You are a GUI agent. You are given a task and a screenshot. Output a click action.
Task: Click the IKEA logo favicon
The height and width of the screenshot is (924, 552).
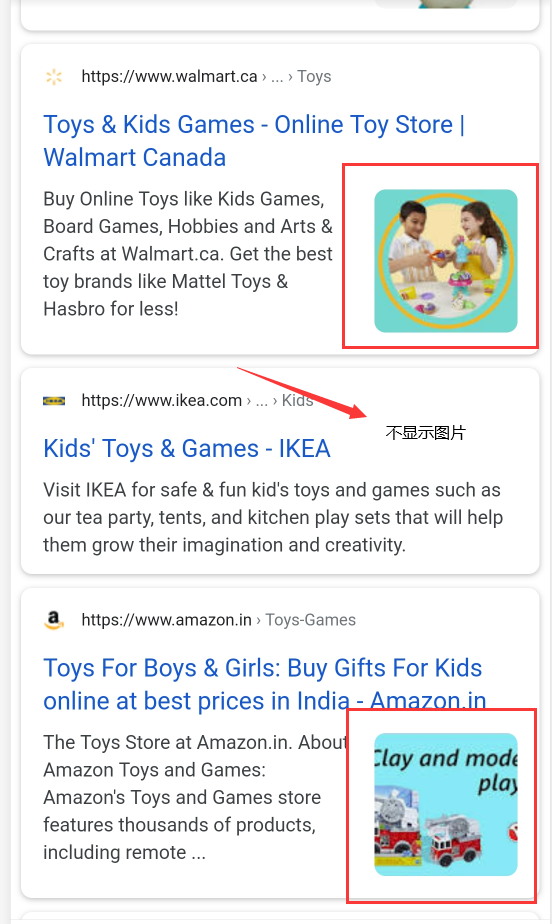click(54, 401)
